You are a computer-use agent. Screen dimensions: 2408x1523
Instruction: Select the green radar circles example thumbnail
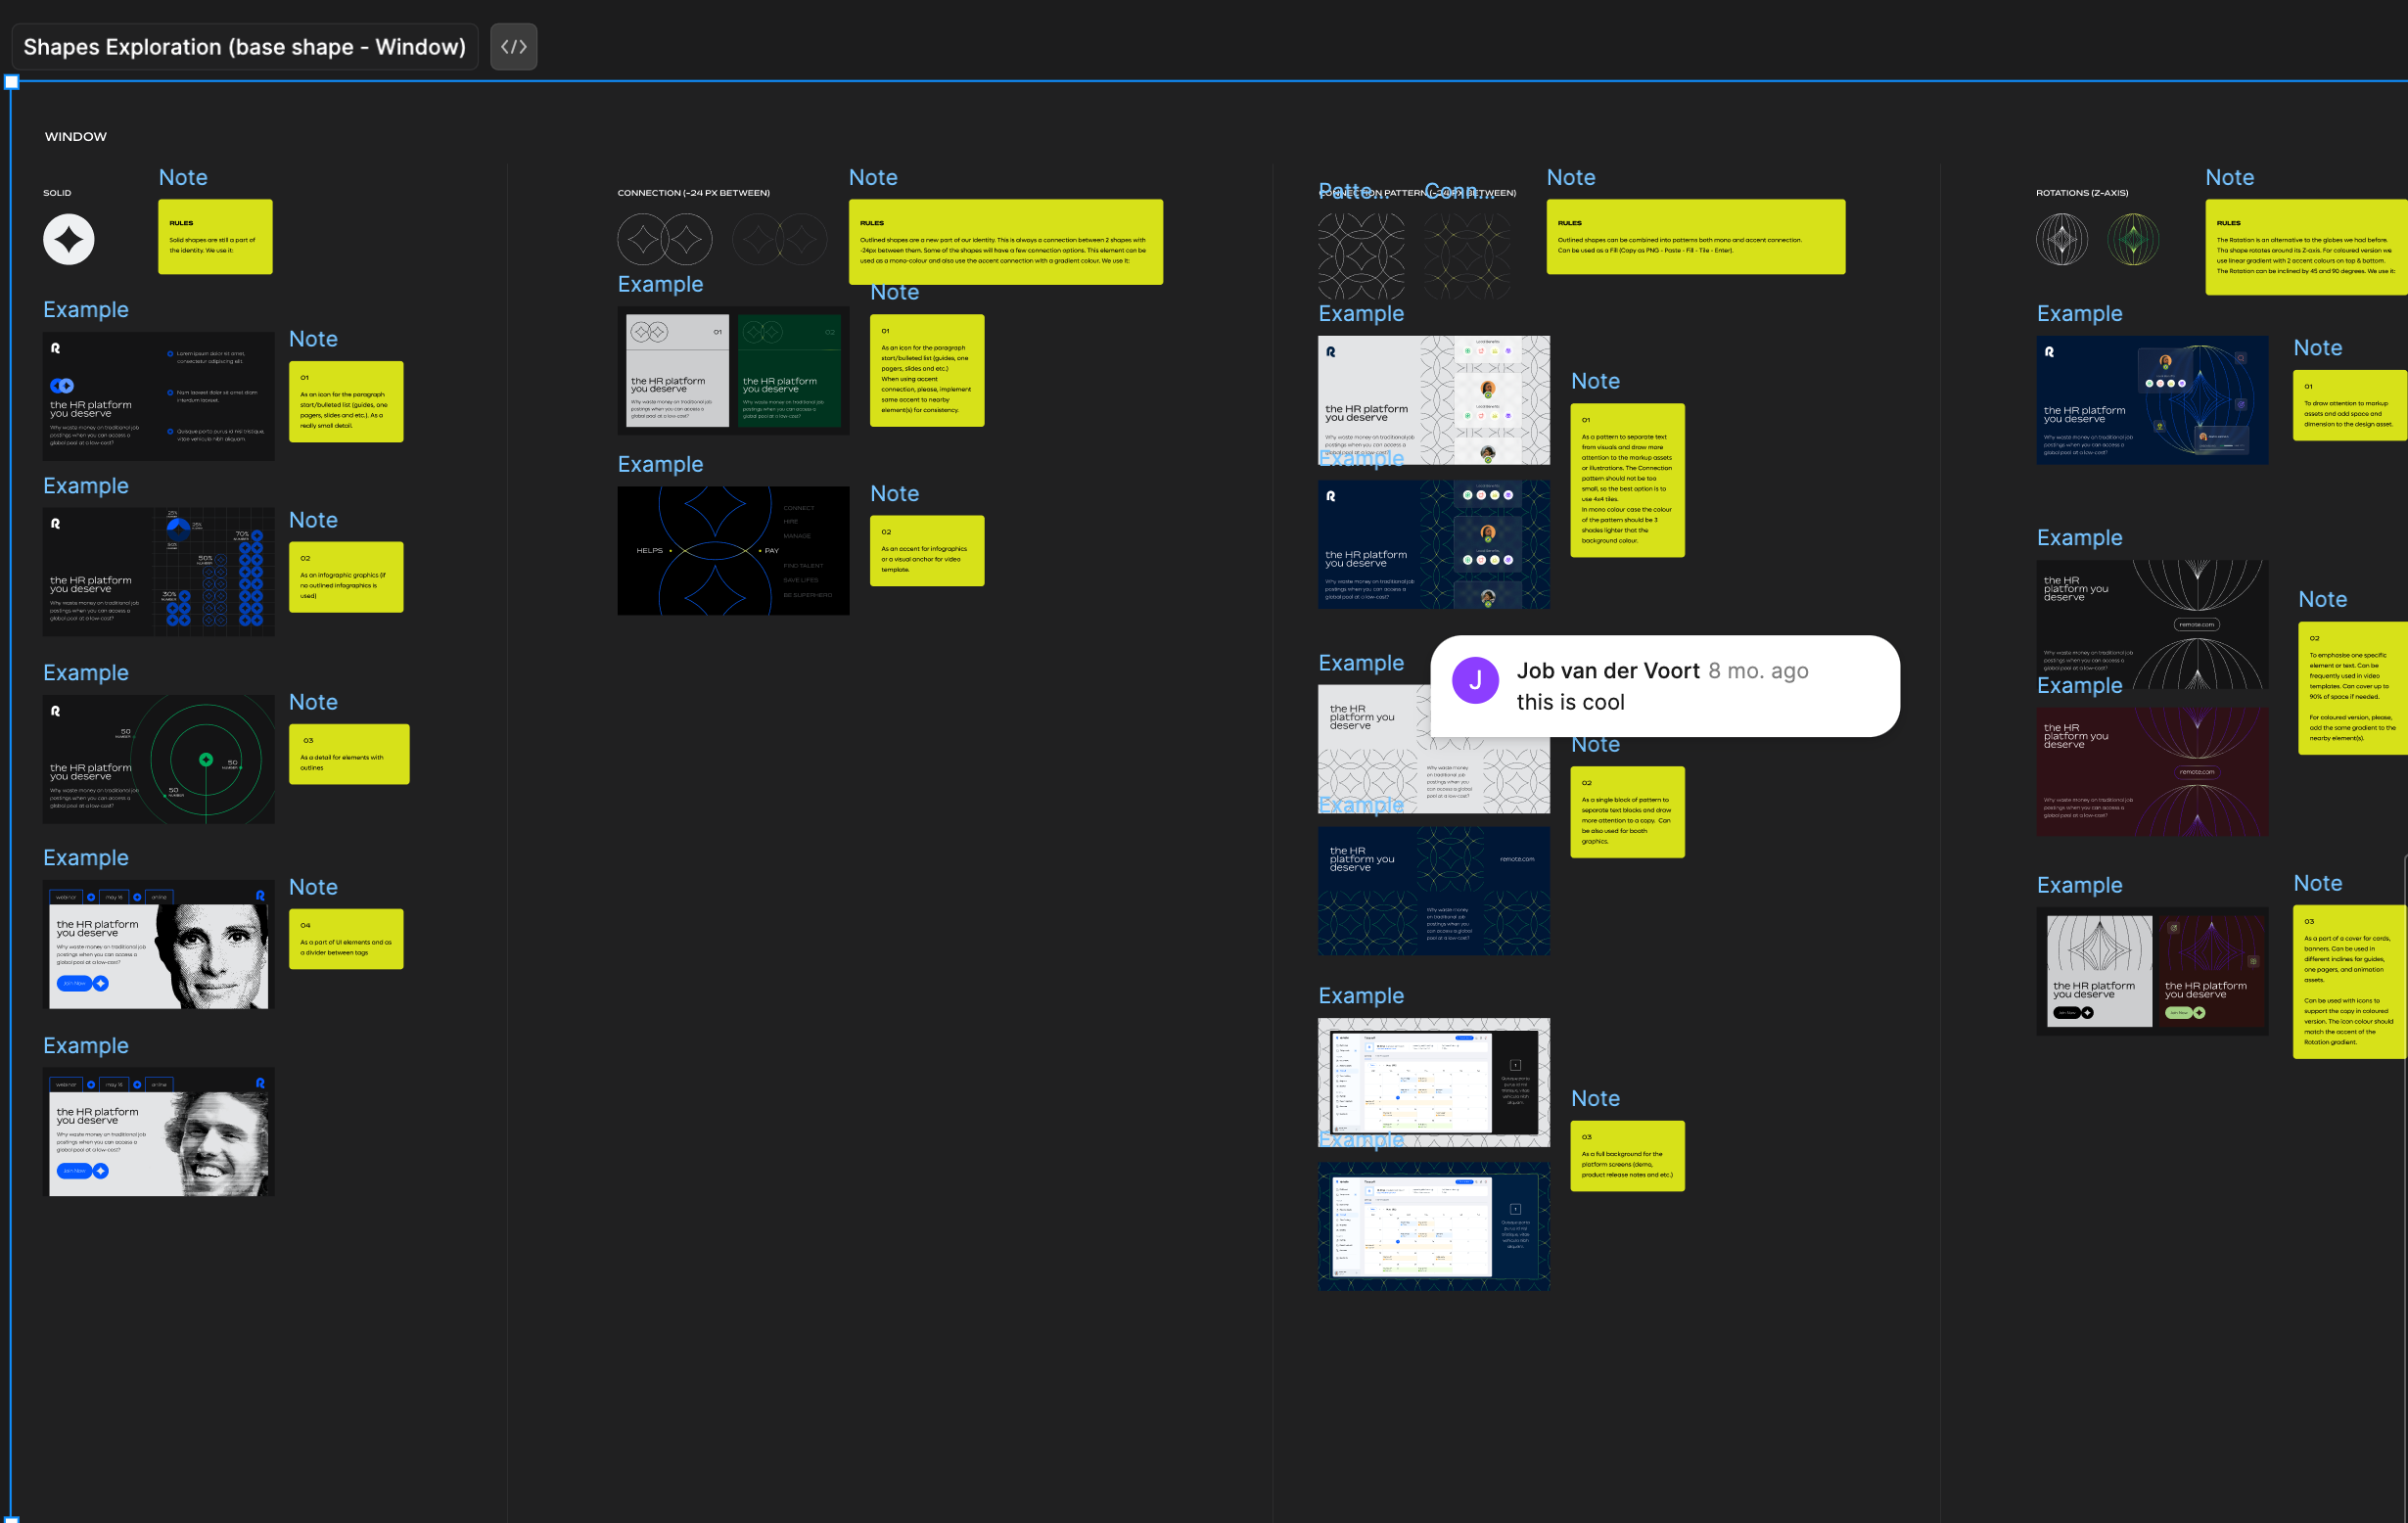point(159,759)
